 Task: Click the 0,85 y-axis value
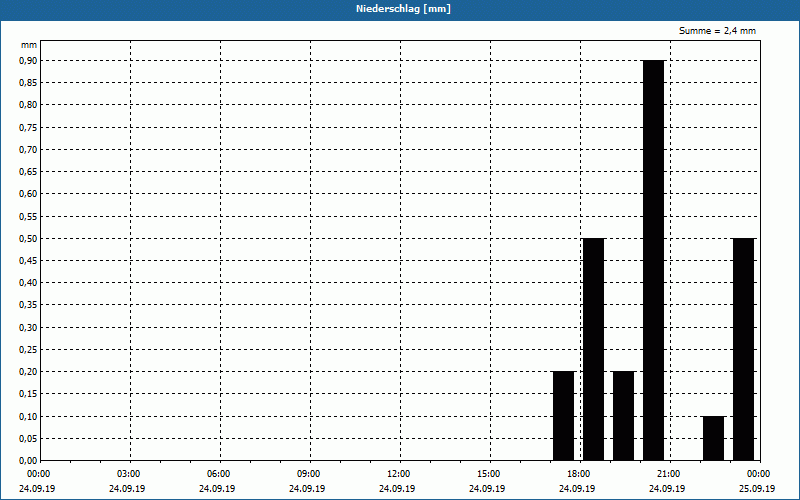tap(28, 83)
